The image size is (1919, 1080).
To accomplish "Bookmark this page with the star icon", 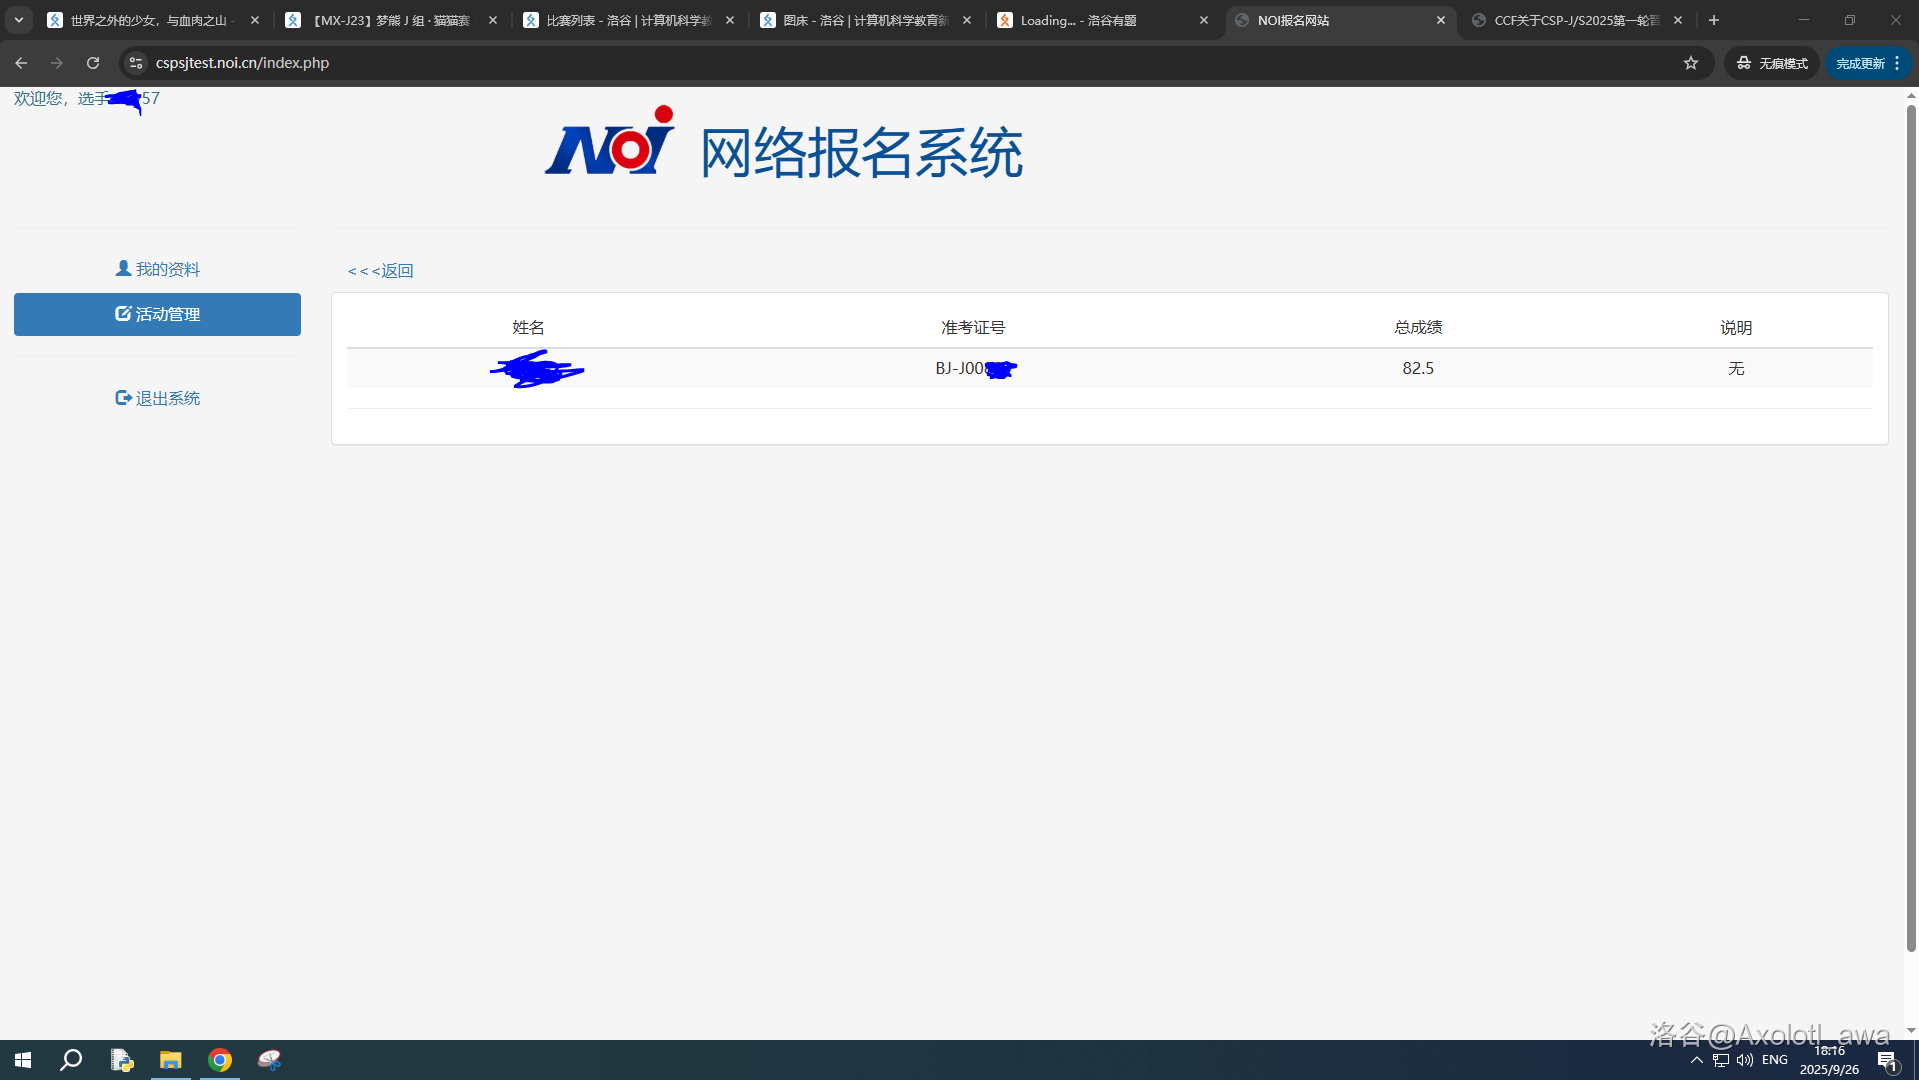I will tap(1690, 62).
